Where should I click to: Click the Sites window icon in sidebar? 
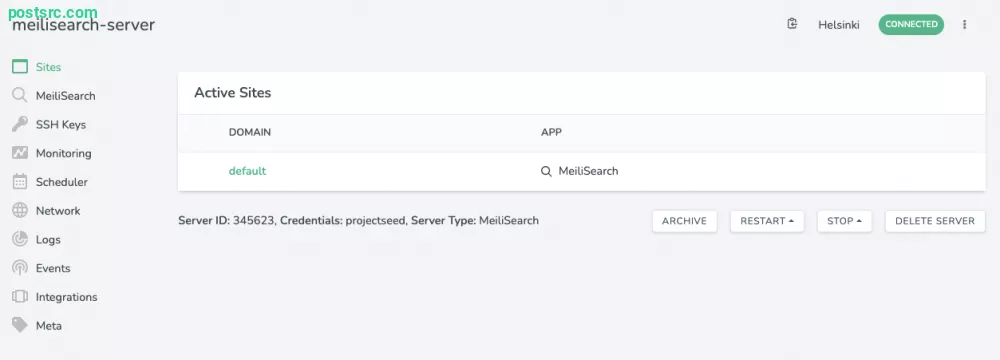point(20,67)
